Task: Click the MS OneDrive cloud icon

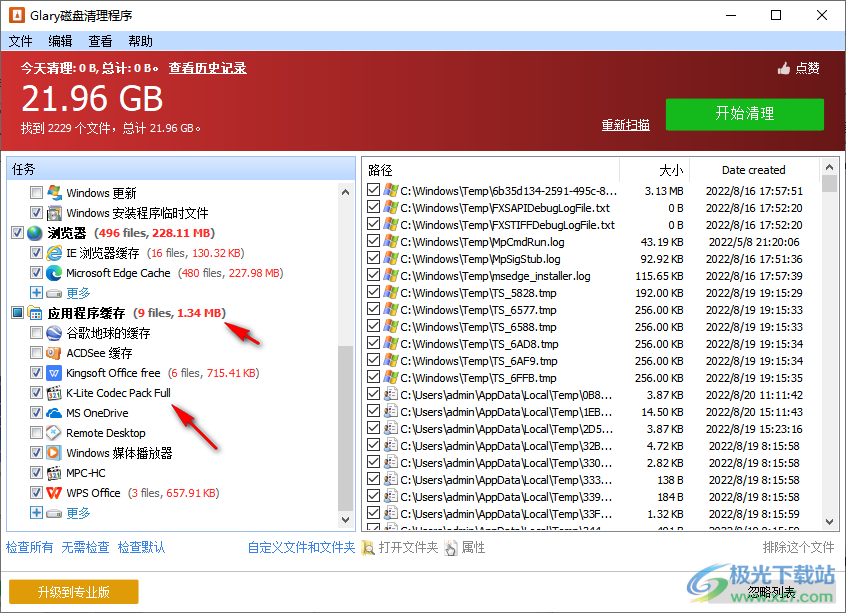Action: [56, 412]
